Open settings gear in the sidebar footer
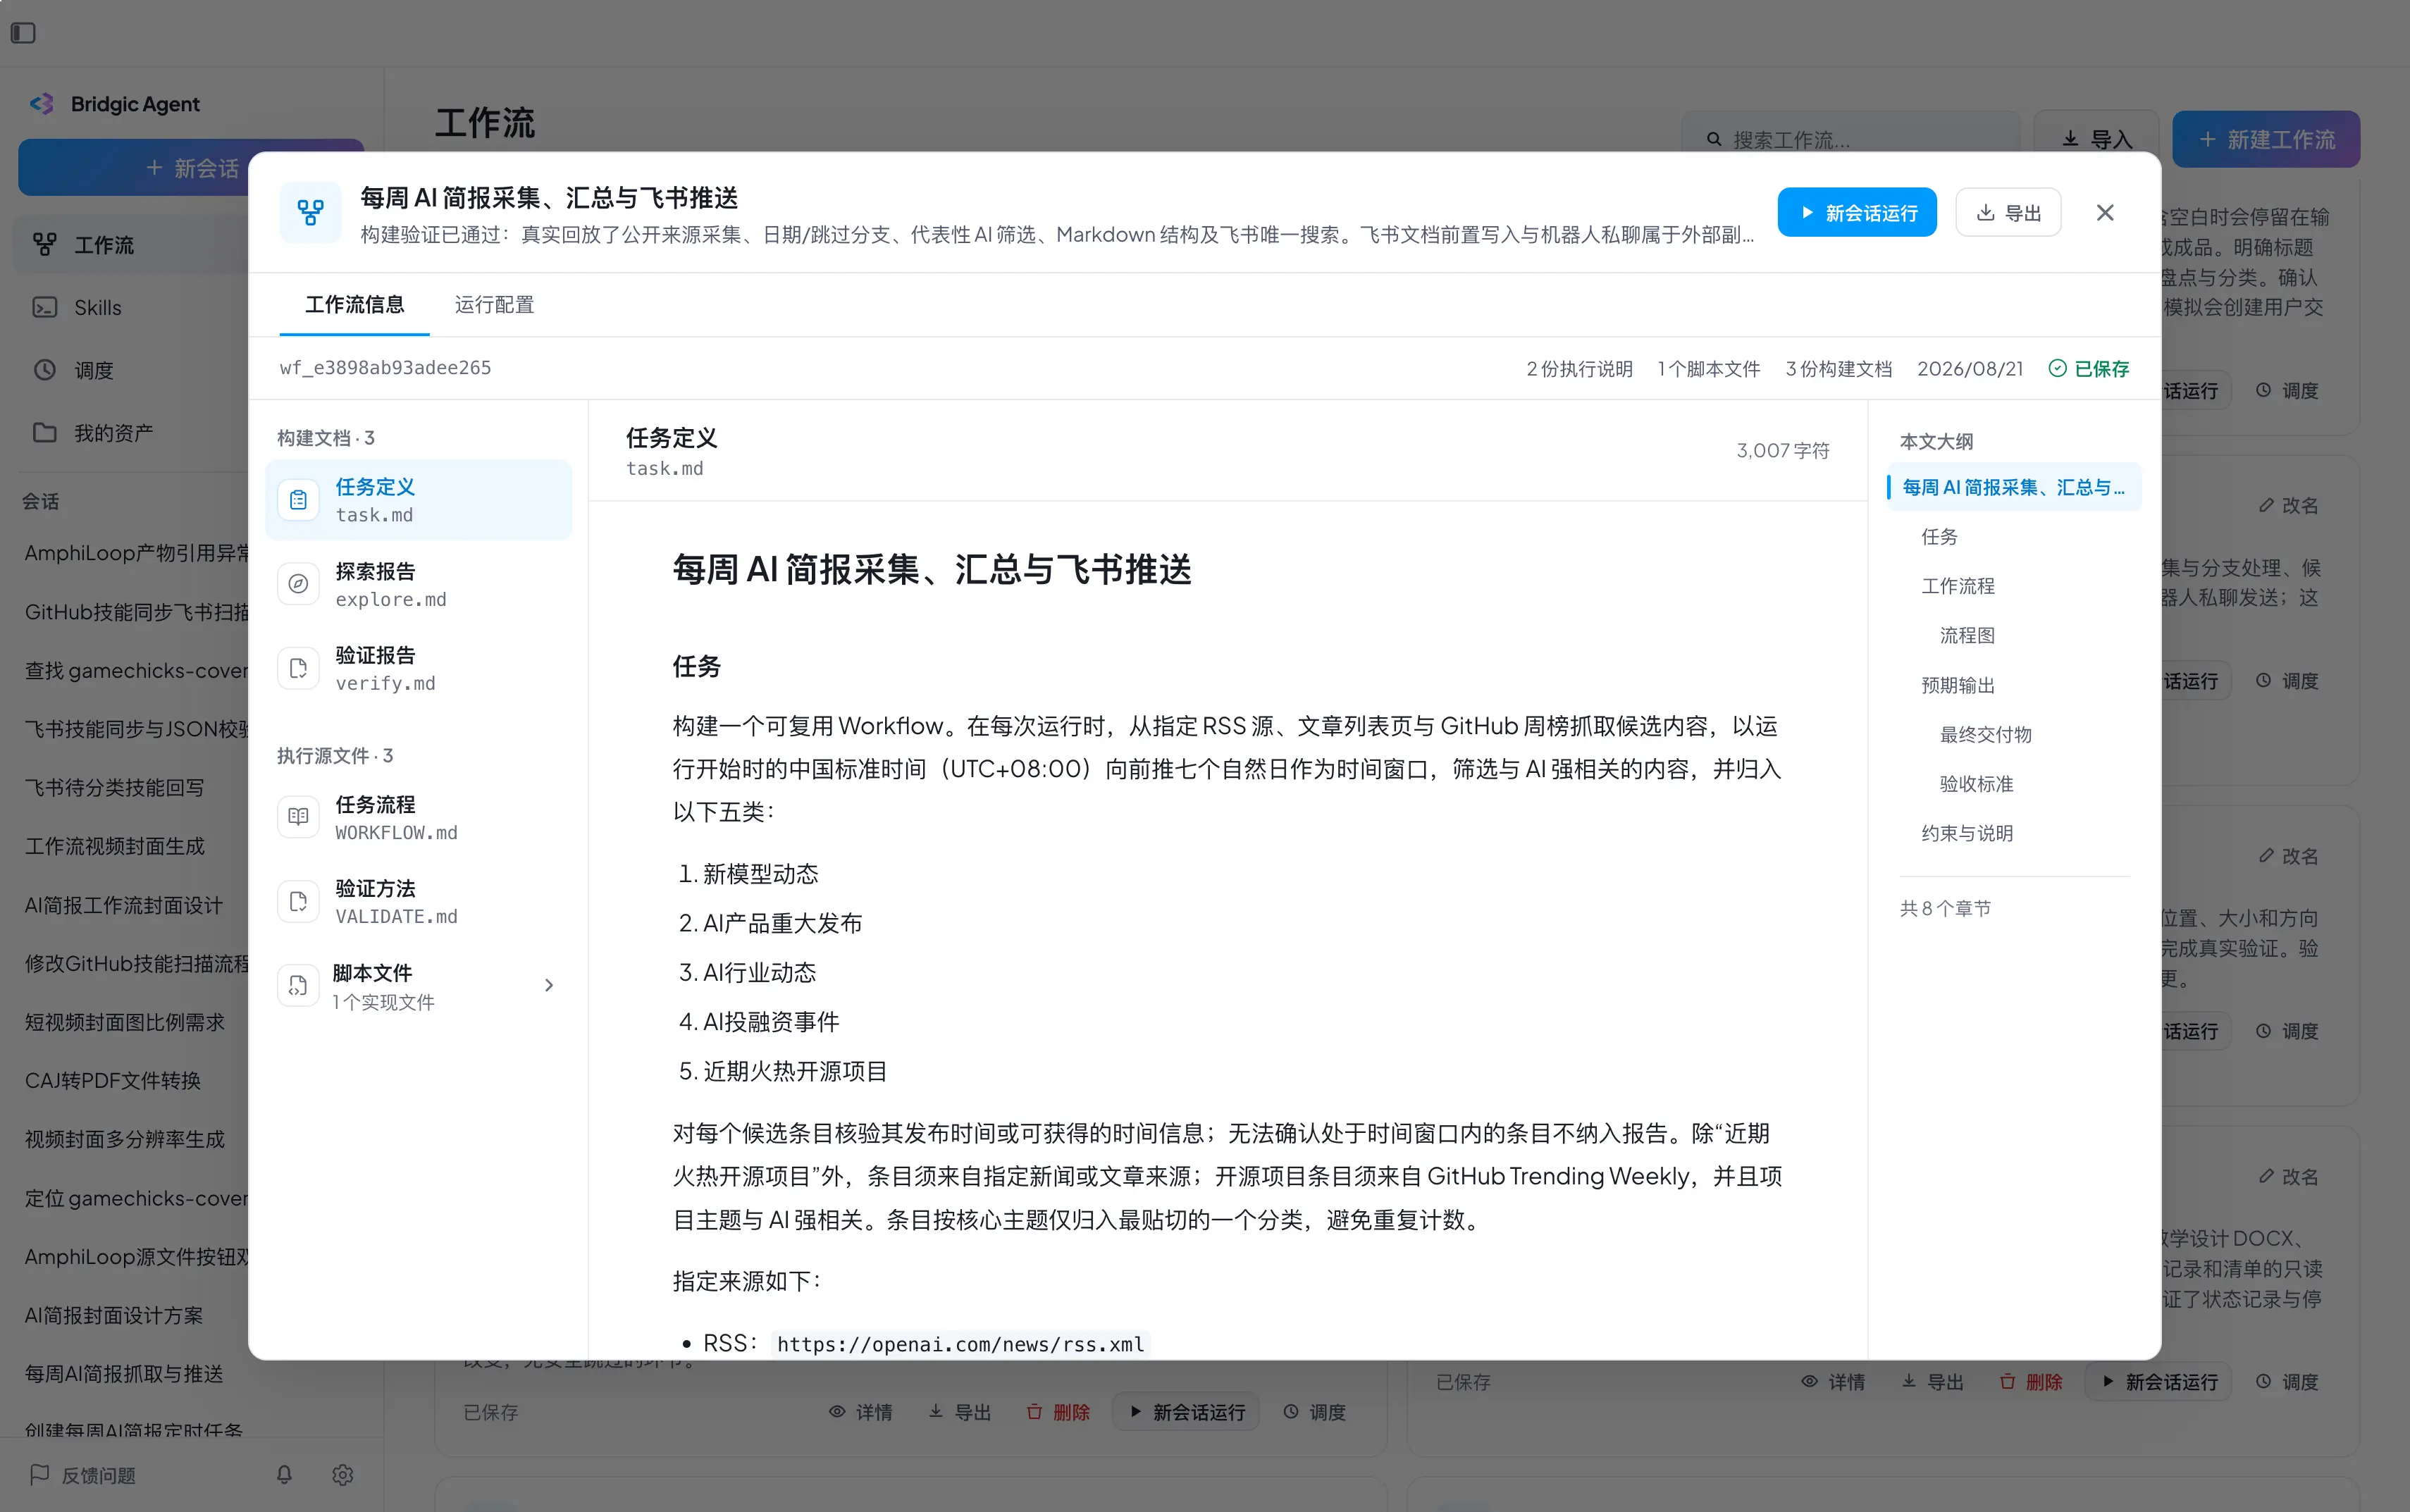The image size is (2410, 1512). coord(343,1474)
